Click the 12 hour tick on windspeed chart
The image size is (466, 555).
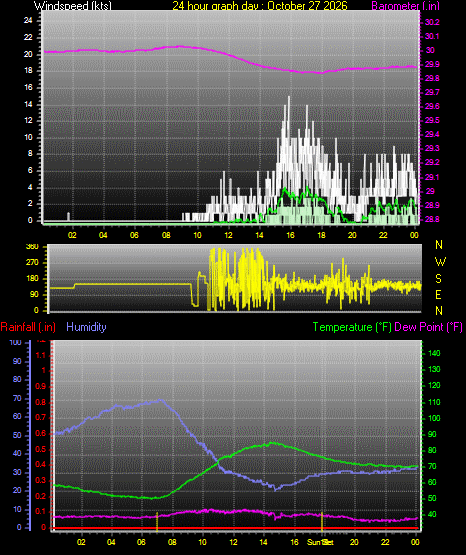[x=228, y=235]
